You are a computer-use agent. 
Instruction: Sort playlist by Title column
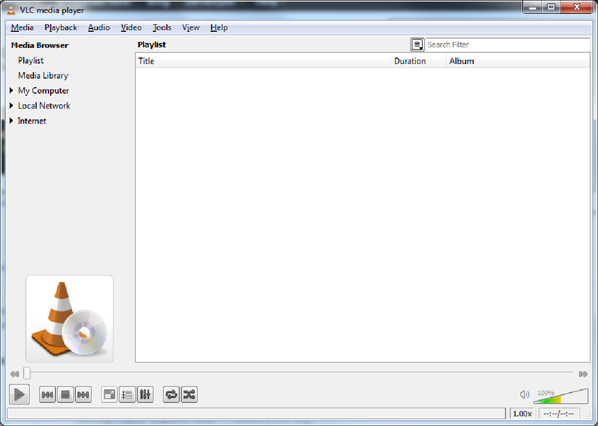click(x=263, y=61)
